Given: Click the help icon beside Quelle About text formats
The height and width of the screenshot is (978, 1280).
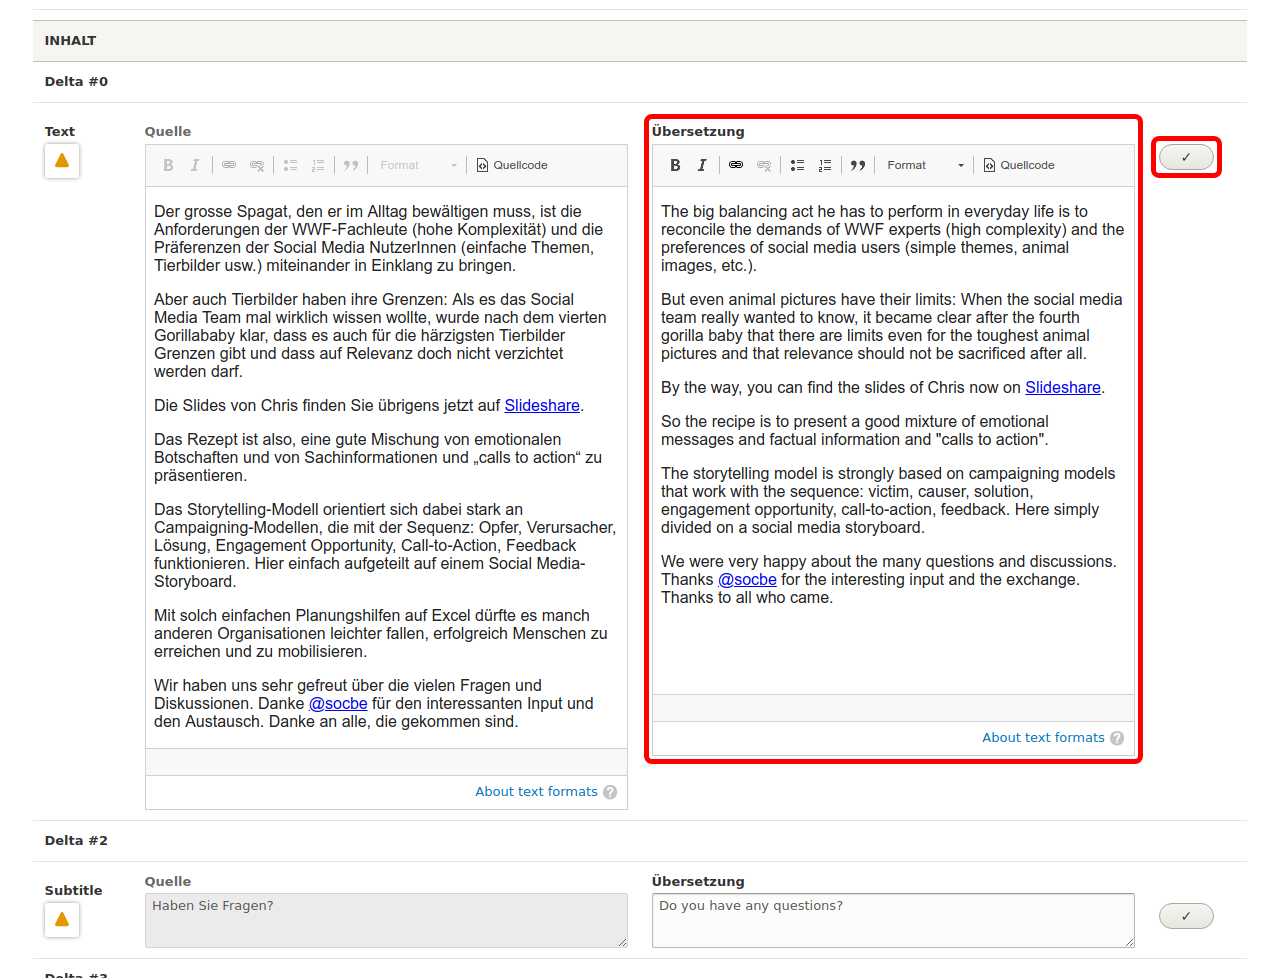Looking at the screenshot, I should click(x=610, y=792).
